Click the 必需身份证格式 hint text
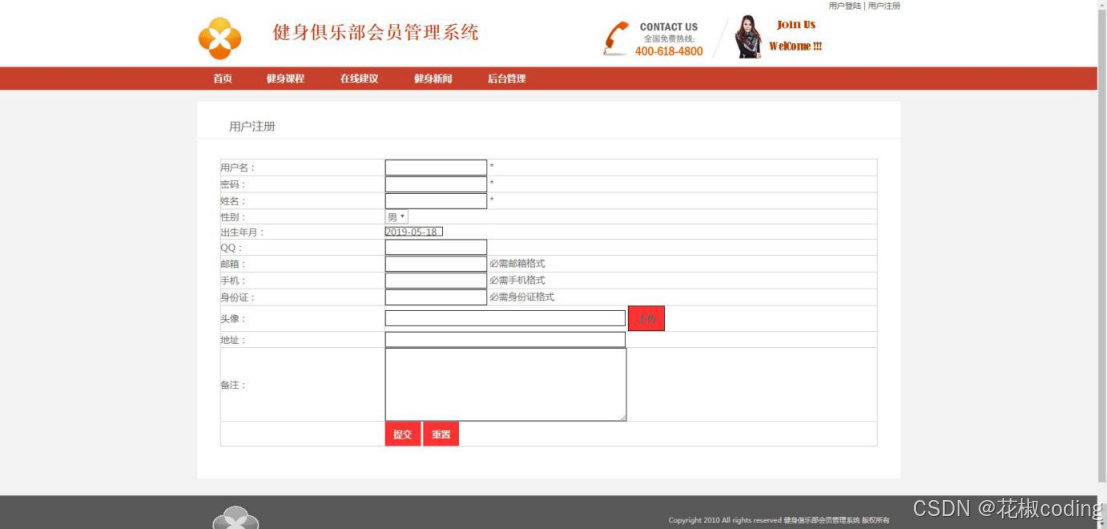1107x529 pixels. click(522, 297)
